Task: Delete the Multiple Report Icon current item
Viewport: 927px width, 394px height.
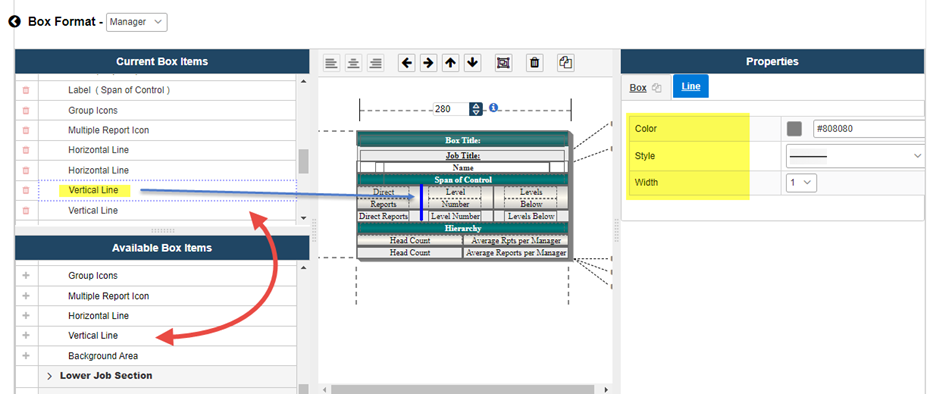Action: pyautogui.click(x=26, y=130)
